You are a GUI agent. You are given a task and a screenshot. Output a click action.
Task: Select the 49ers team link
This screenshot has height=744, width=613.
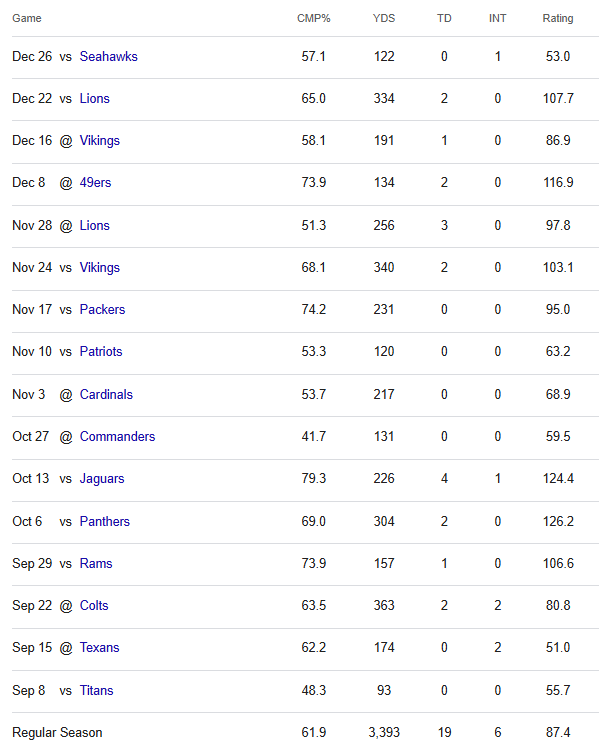coord(95,183)
